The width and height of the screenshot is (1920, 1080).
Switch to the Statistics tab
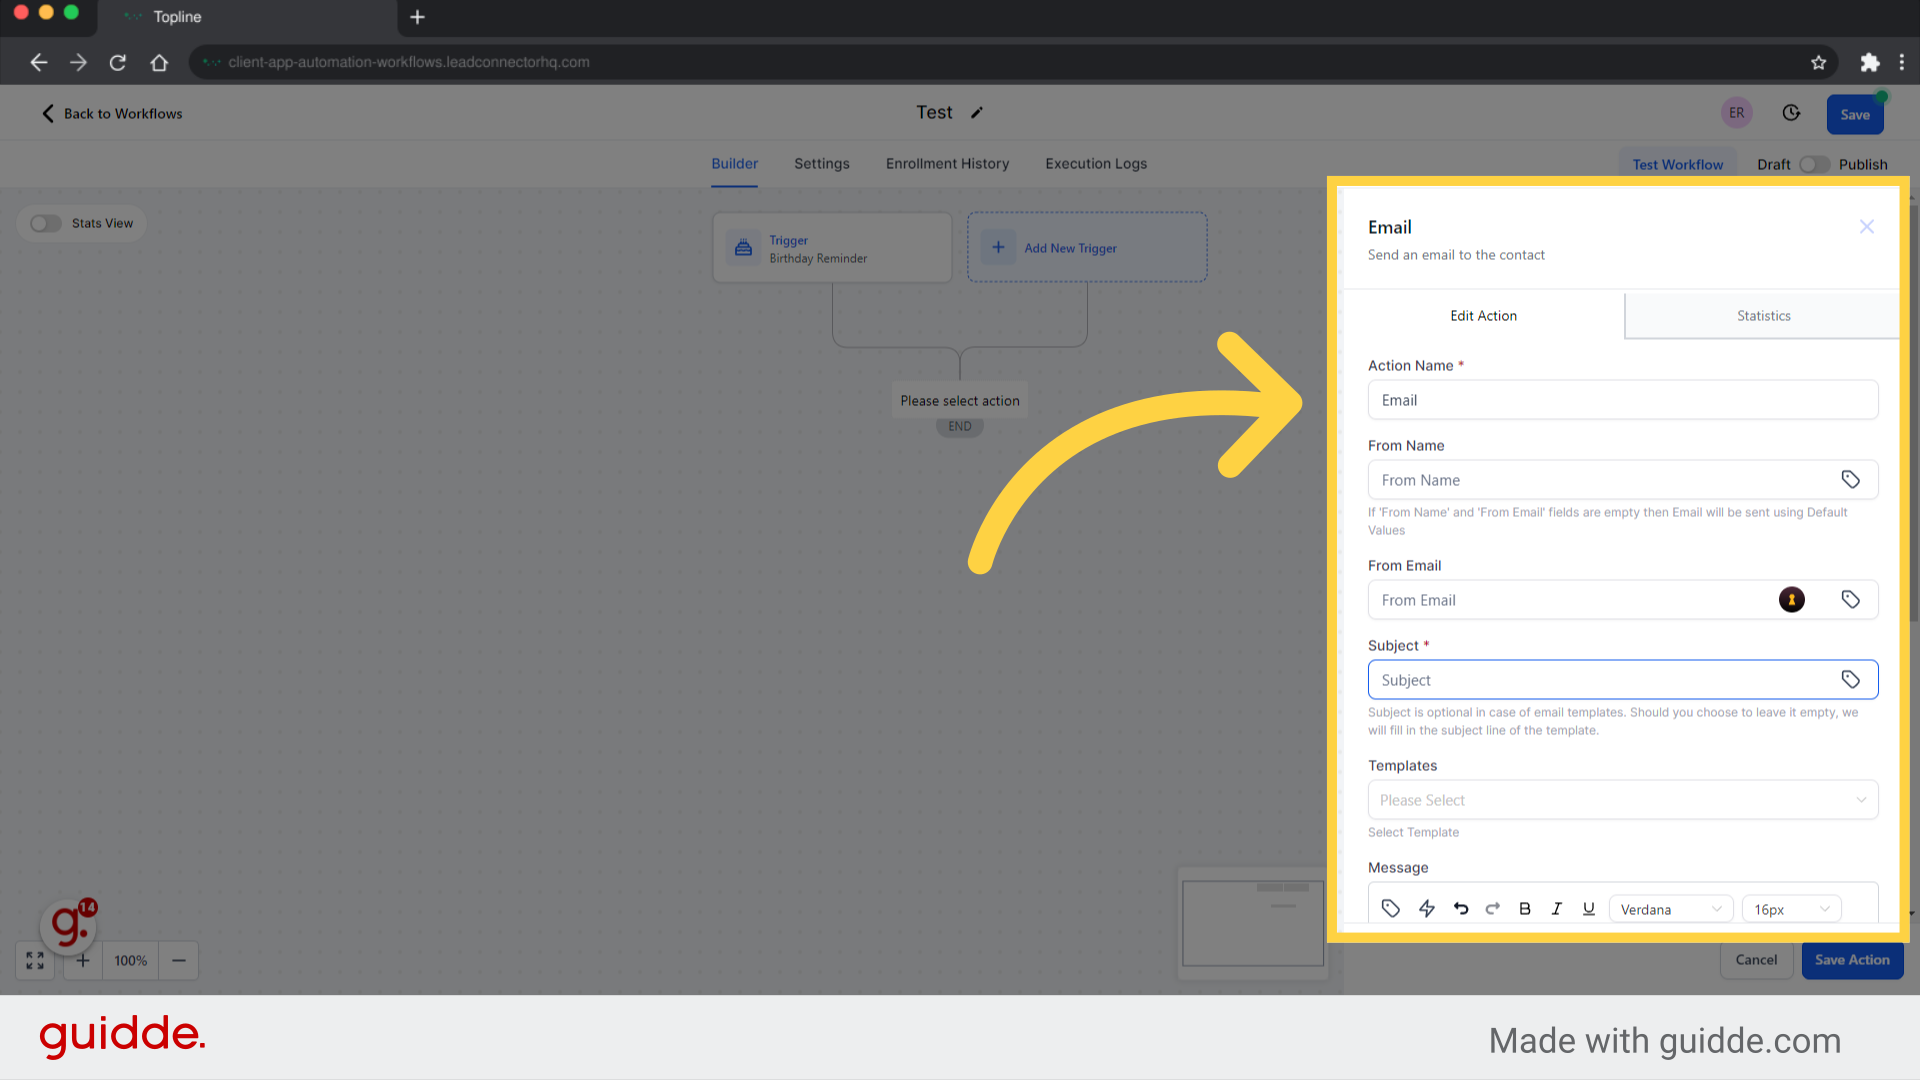point(1763,315)
